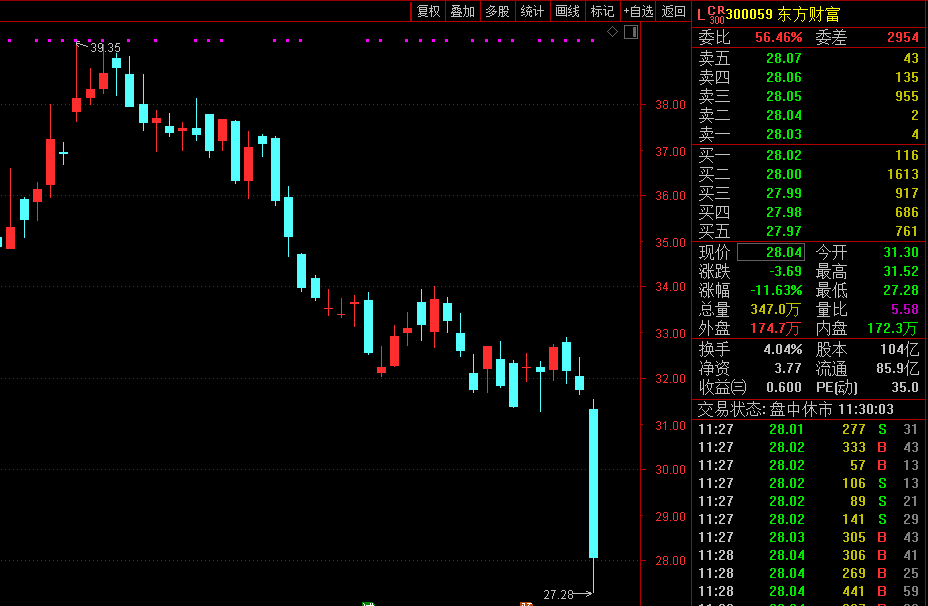Click the 39.35 high price marker
Screen dimensions: 928x606
105,47
